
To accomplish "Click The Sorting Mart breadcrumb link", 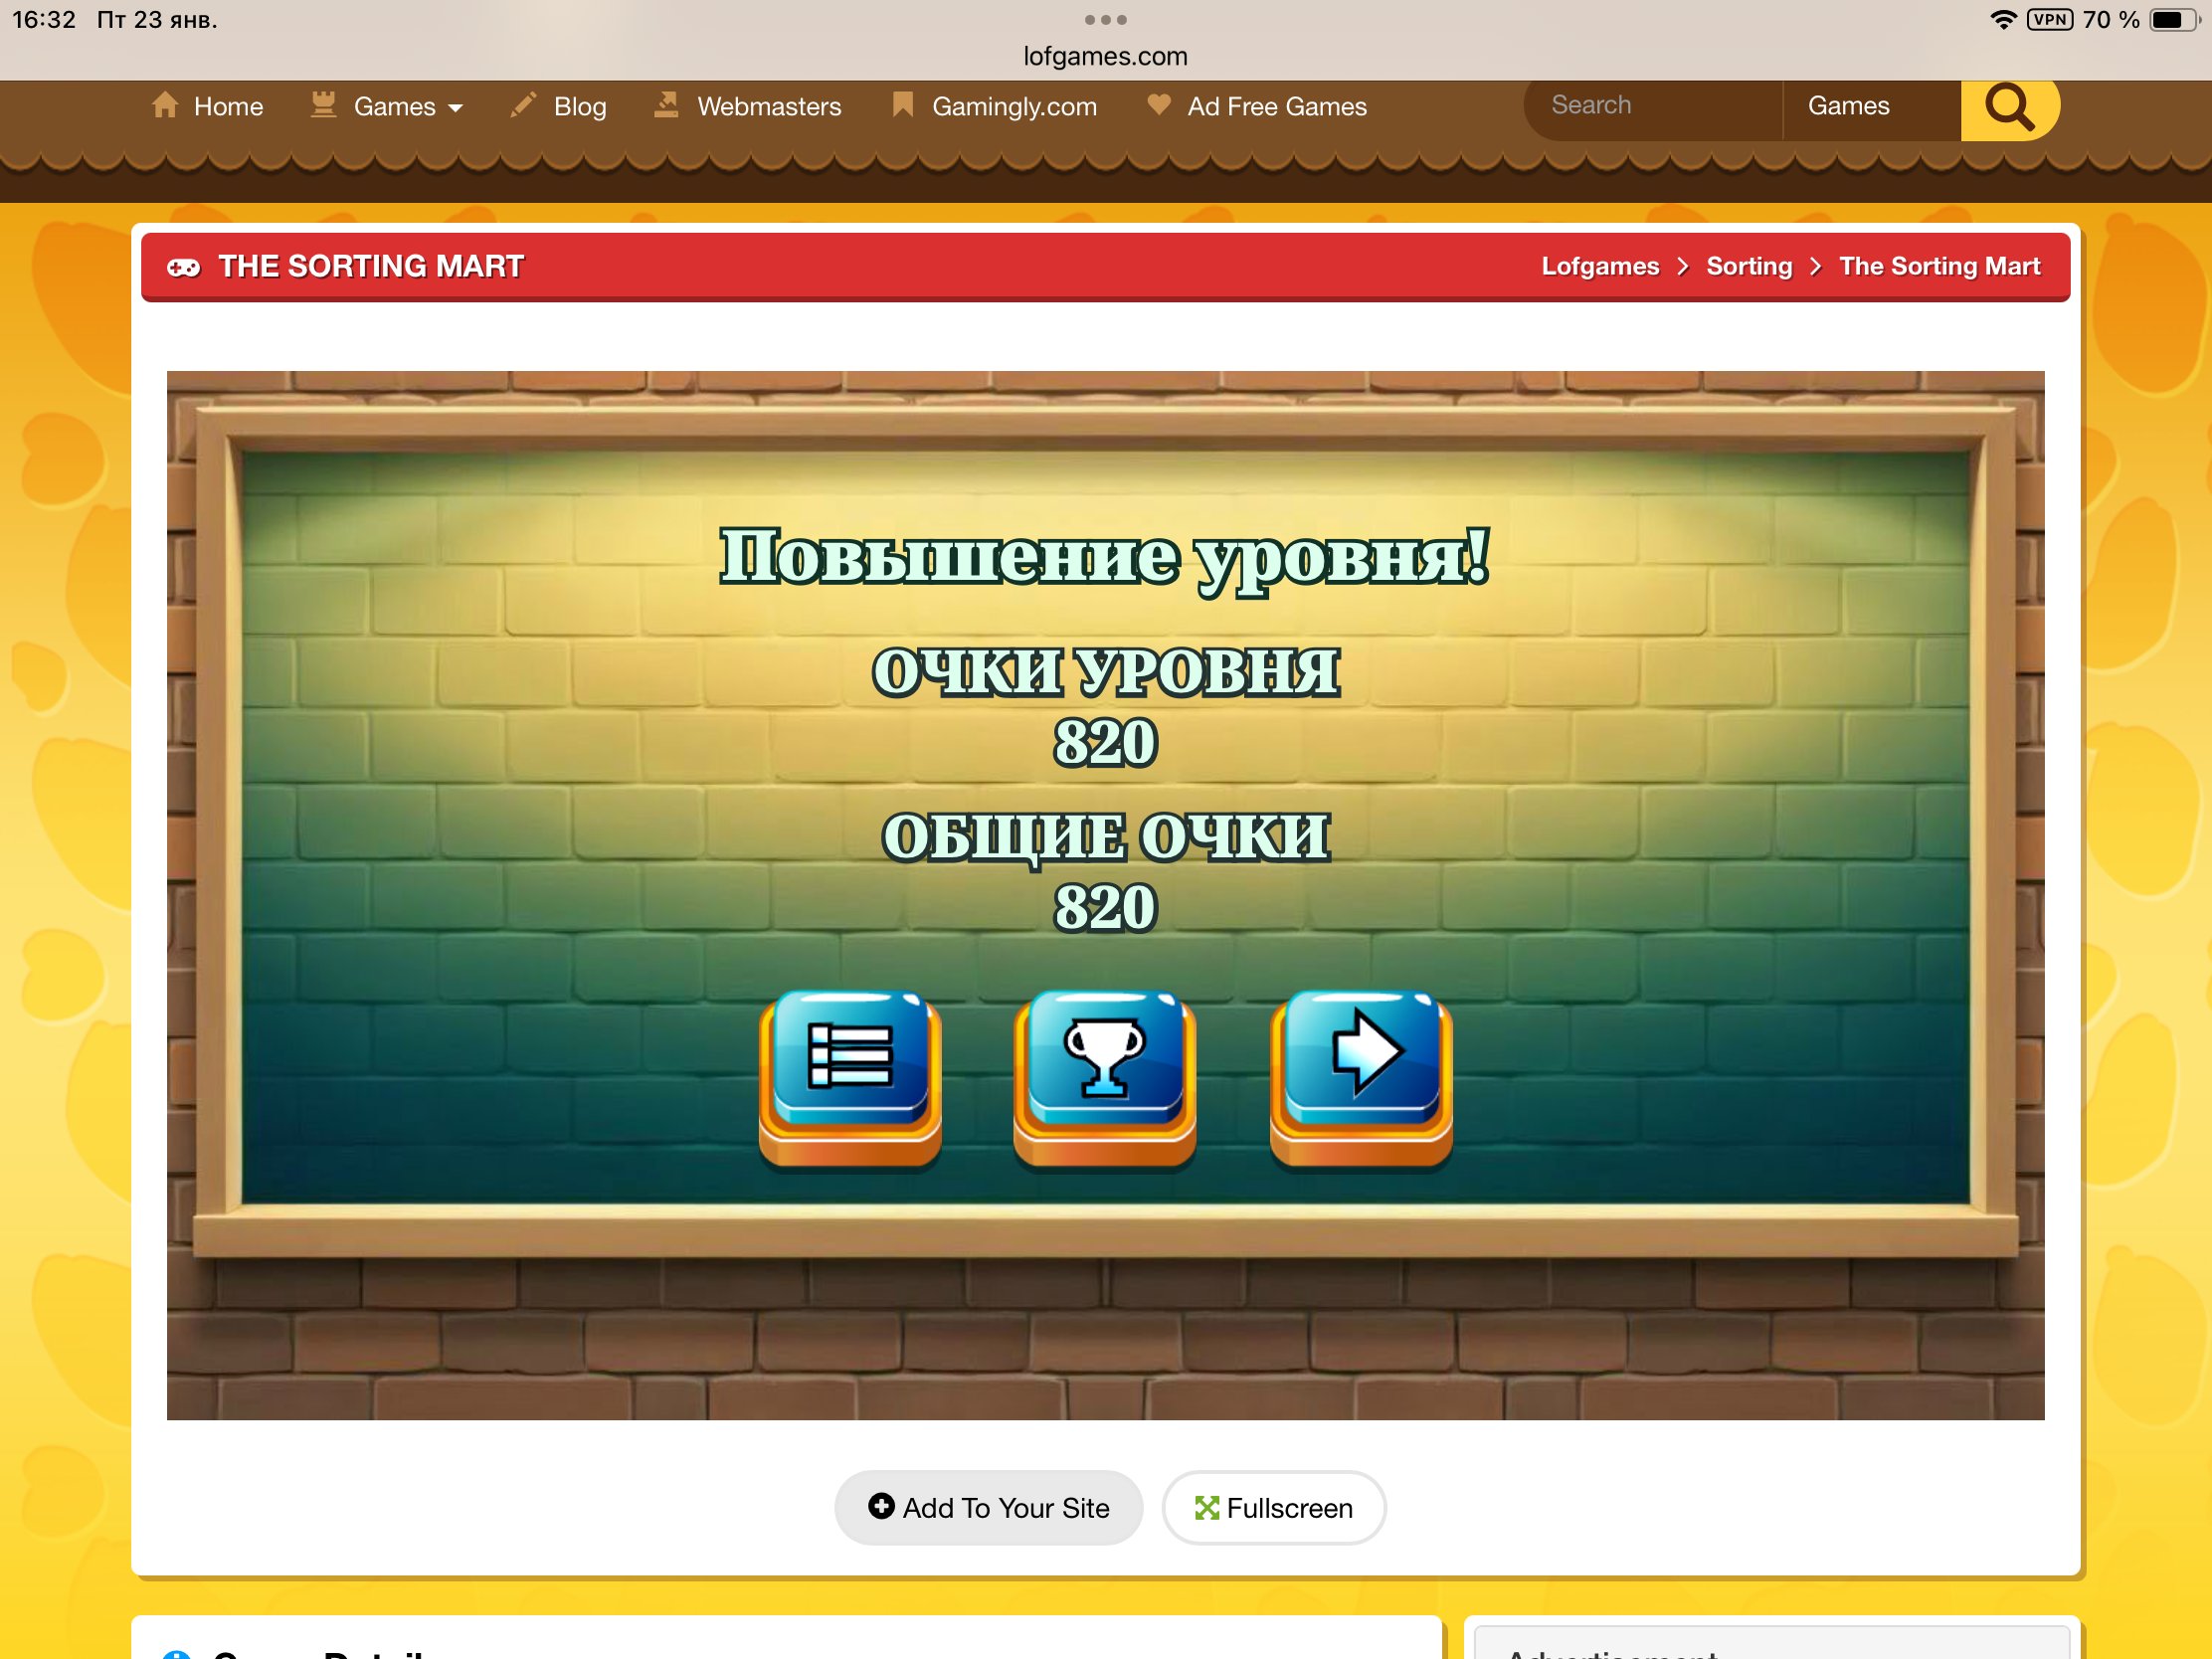I will (x=1939, y=267).
